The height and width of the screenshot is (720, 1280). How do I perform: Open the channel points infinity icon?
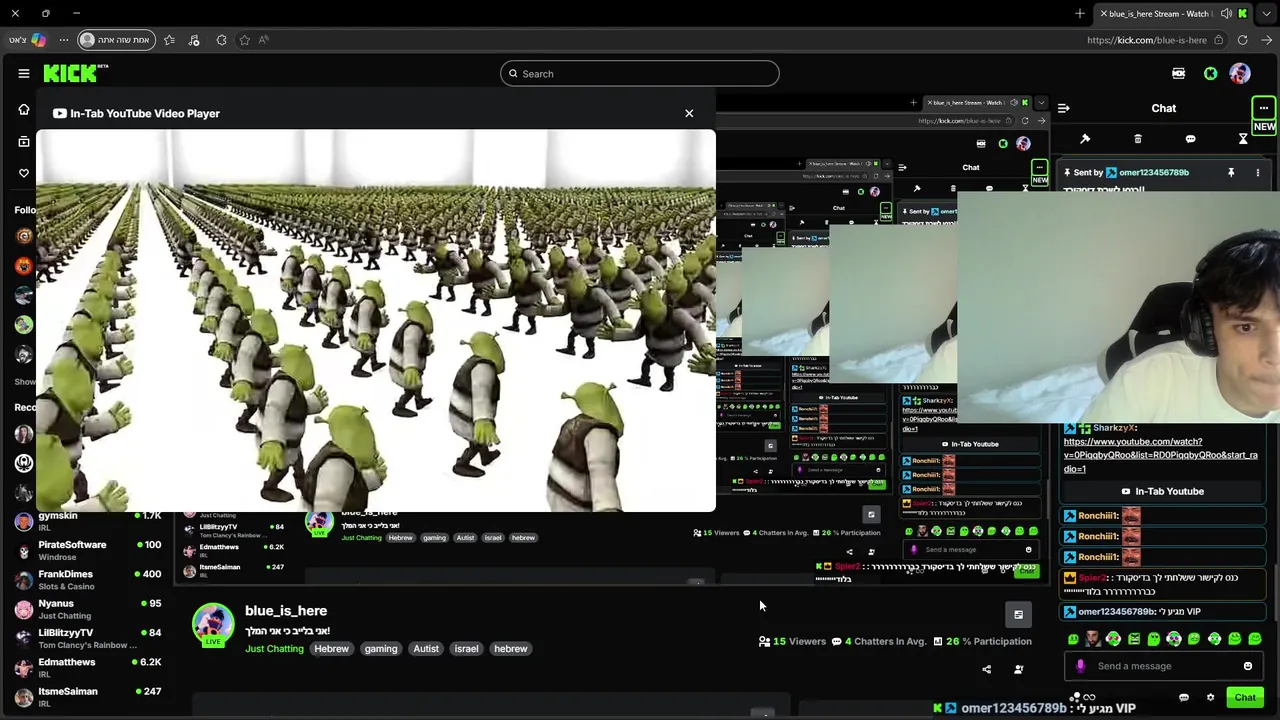1088,698
